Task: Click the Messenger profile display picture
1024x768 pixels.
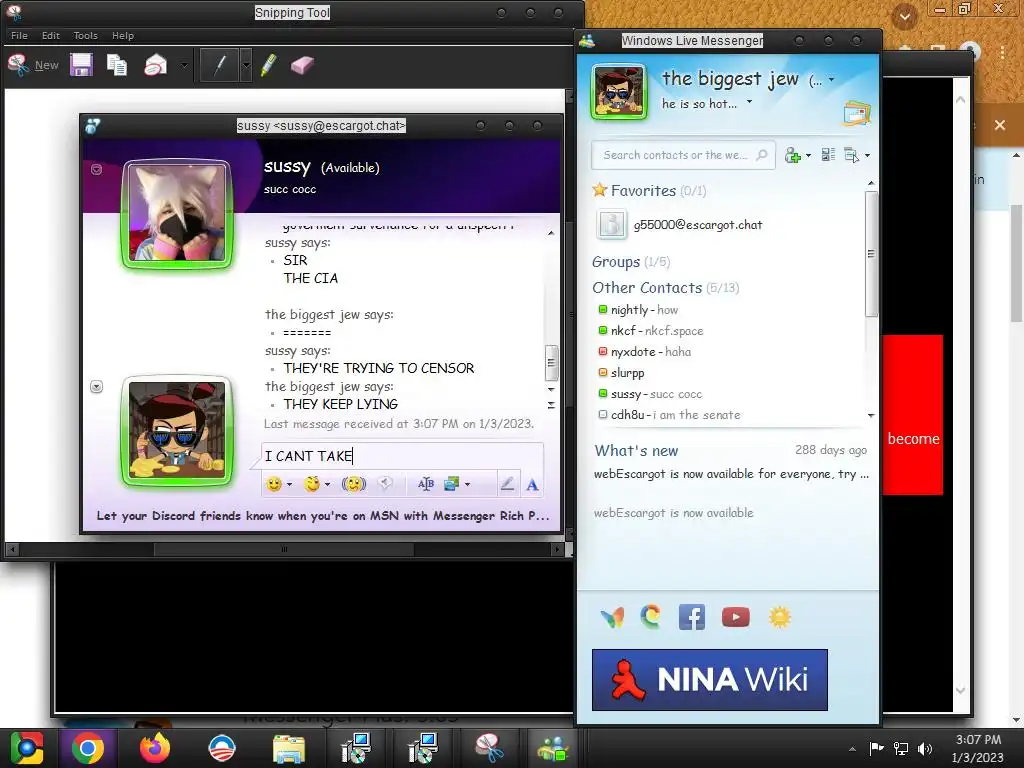Action: [x=619, y=91]
